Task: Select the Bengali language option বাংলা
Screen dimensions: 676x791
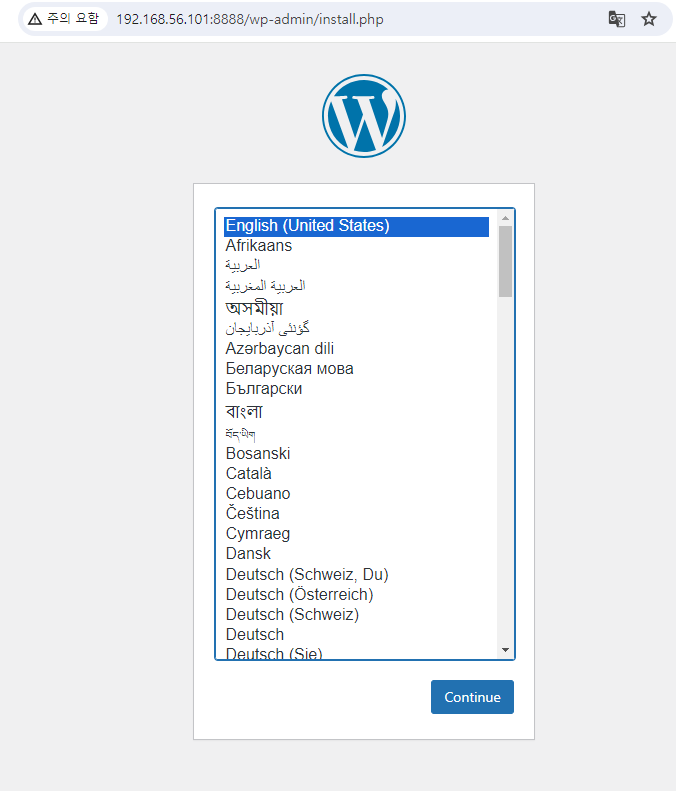Action: pyautogui.click(x=356, y=411)
